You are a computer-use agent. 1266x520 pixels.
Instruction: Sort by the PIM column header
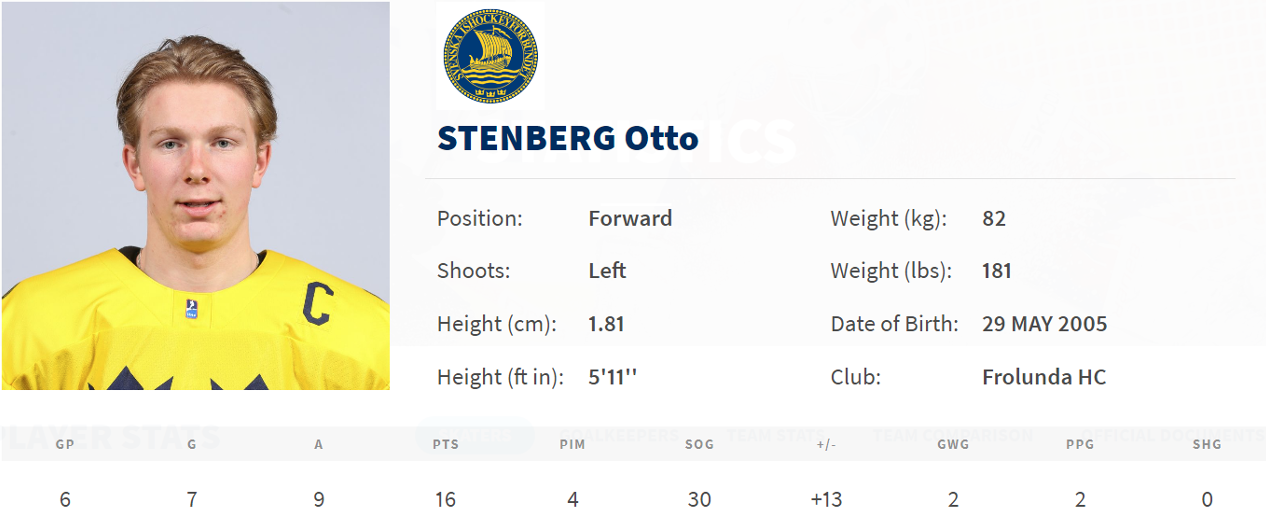click(x=573, y=444)
